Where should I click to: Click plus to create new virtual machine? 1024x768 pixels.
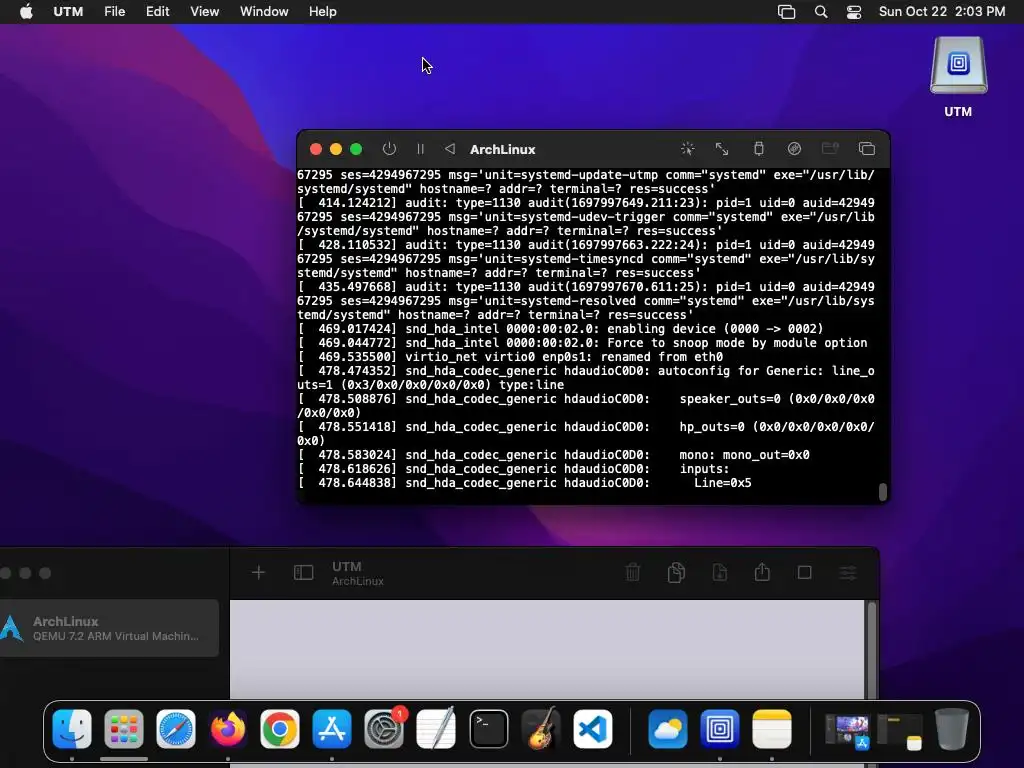click(259, 573)
